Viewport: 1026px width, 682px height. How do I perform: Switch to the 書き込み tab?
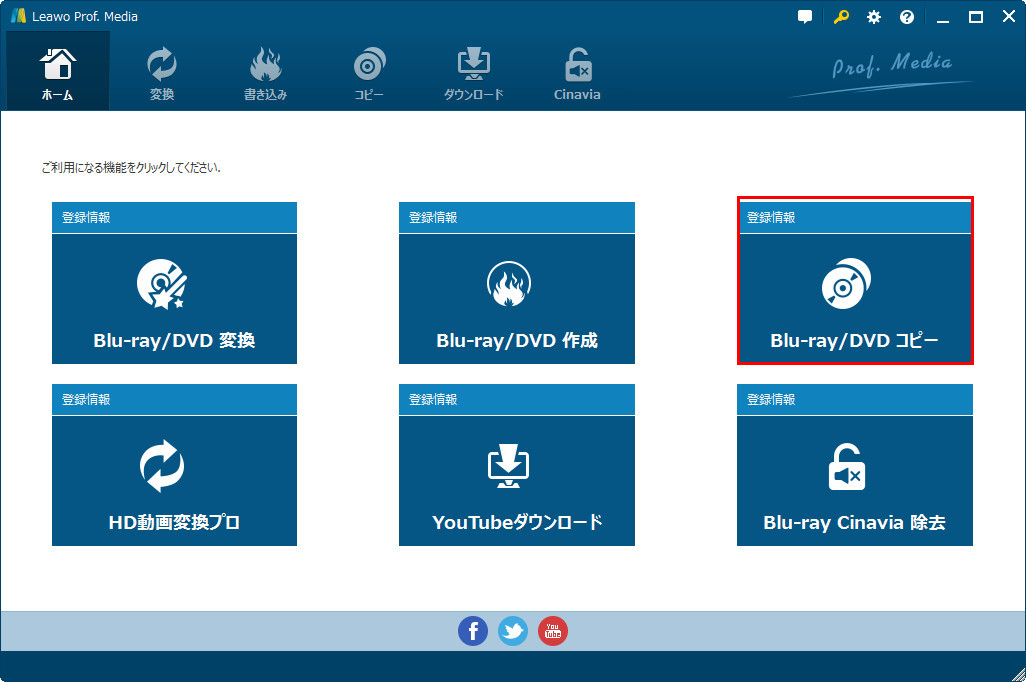[x=265, y=74]
